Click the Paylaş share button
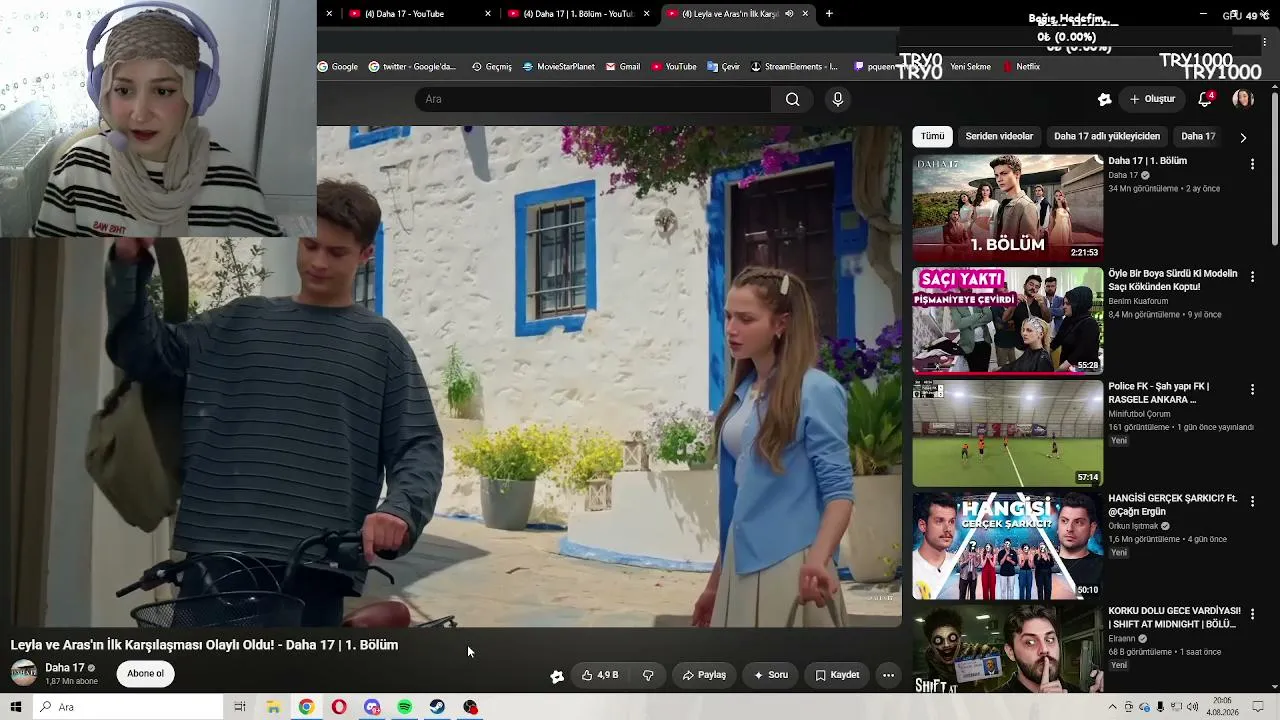Image resolution: width=1280 pixels, height=720 pixels. pyautogui.click(x=704, y=675)
